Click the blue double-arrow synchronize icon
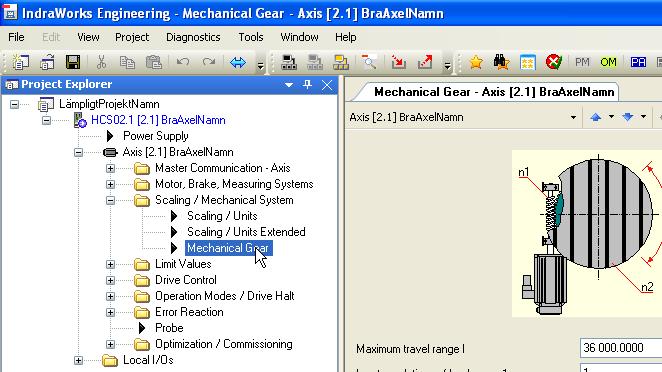662x372 pixels. click(238, 62)
